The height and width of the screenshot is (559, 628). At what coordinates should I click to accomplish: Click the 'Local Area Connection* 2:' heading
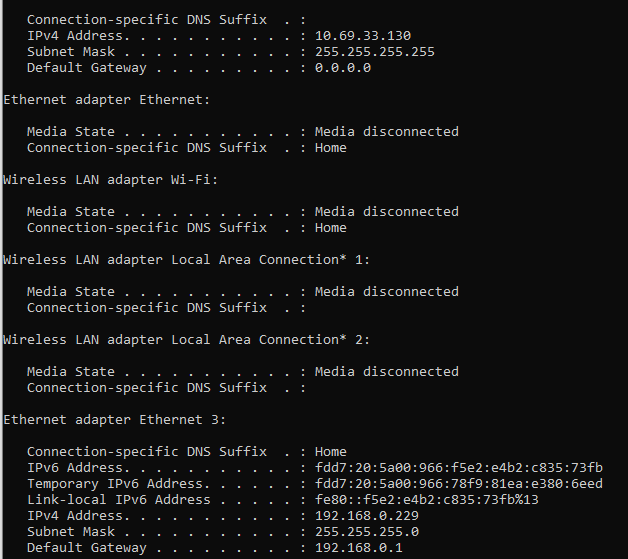[x=186, y=340]
